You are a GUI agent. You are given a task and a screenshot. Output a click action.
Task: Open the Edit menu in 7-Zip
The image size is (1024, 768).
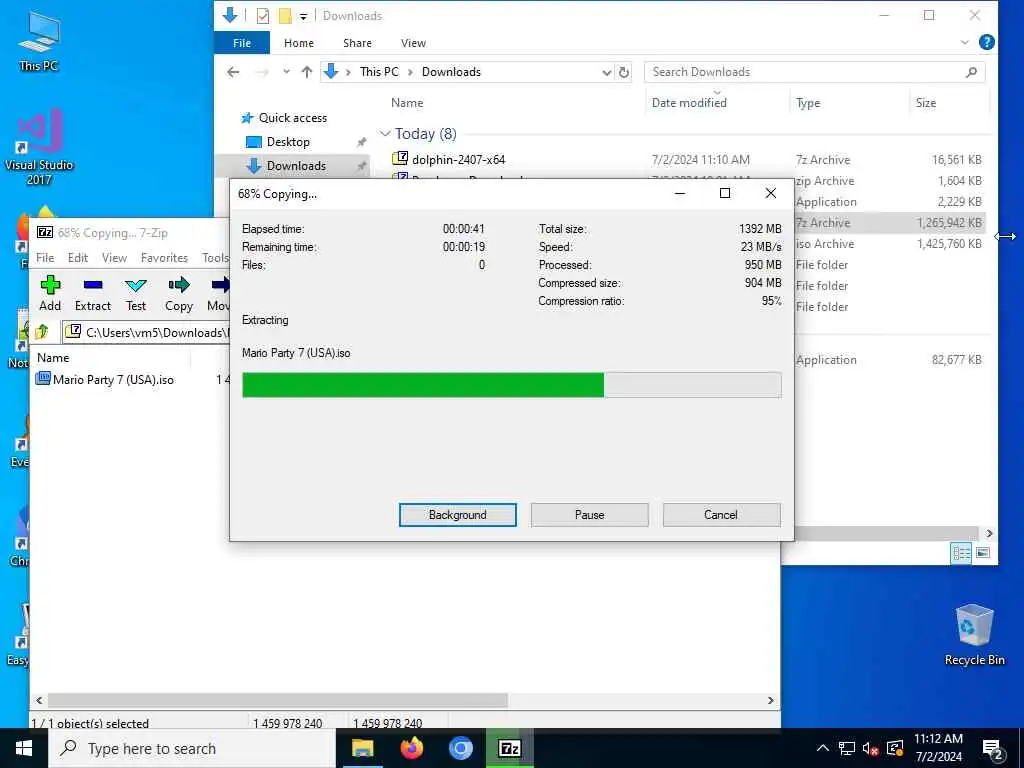click(78, 258)
